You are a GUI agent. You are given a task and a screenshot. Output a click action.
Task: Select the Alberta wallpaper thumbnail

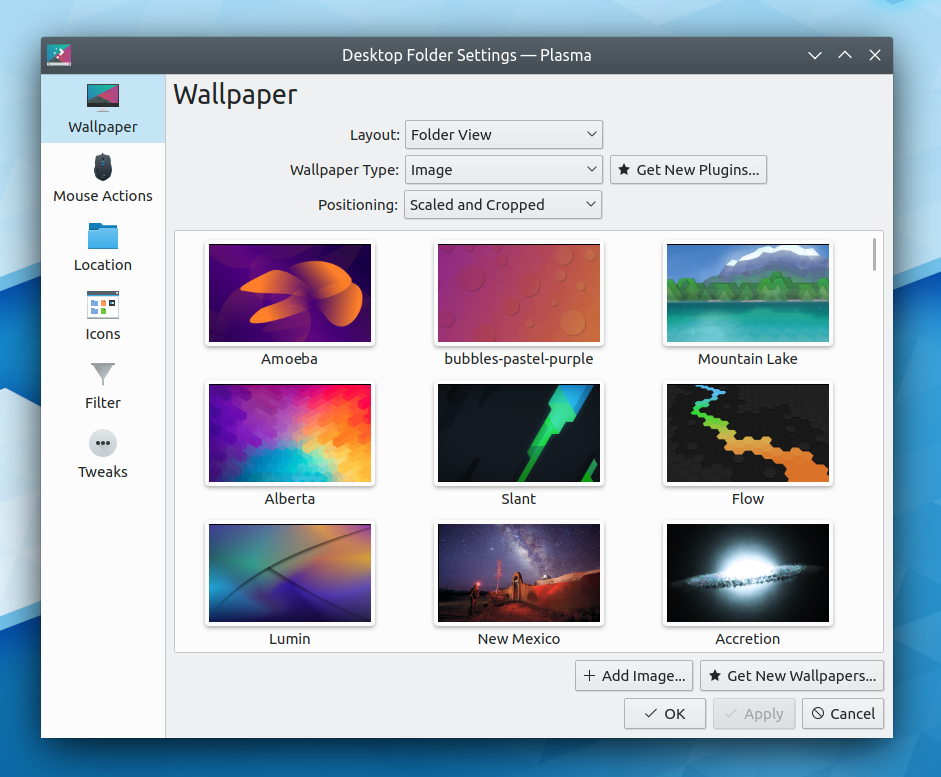[x=290, y=433]
